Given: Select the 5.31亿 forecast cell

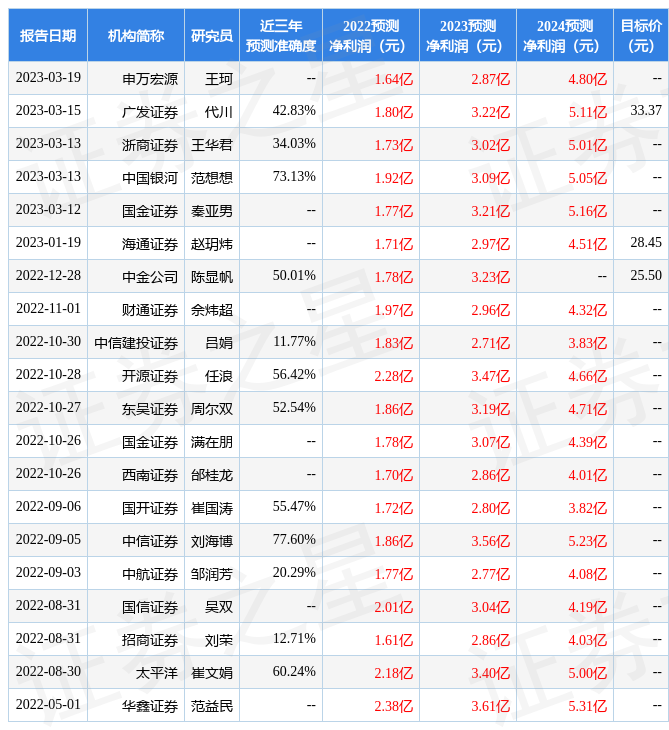Looking at the screenshot, I should 587,706.
